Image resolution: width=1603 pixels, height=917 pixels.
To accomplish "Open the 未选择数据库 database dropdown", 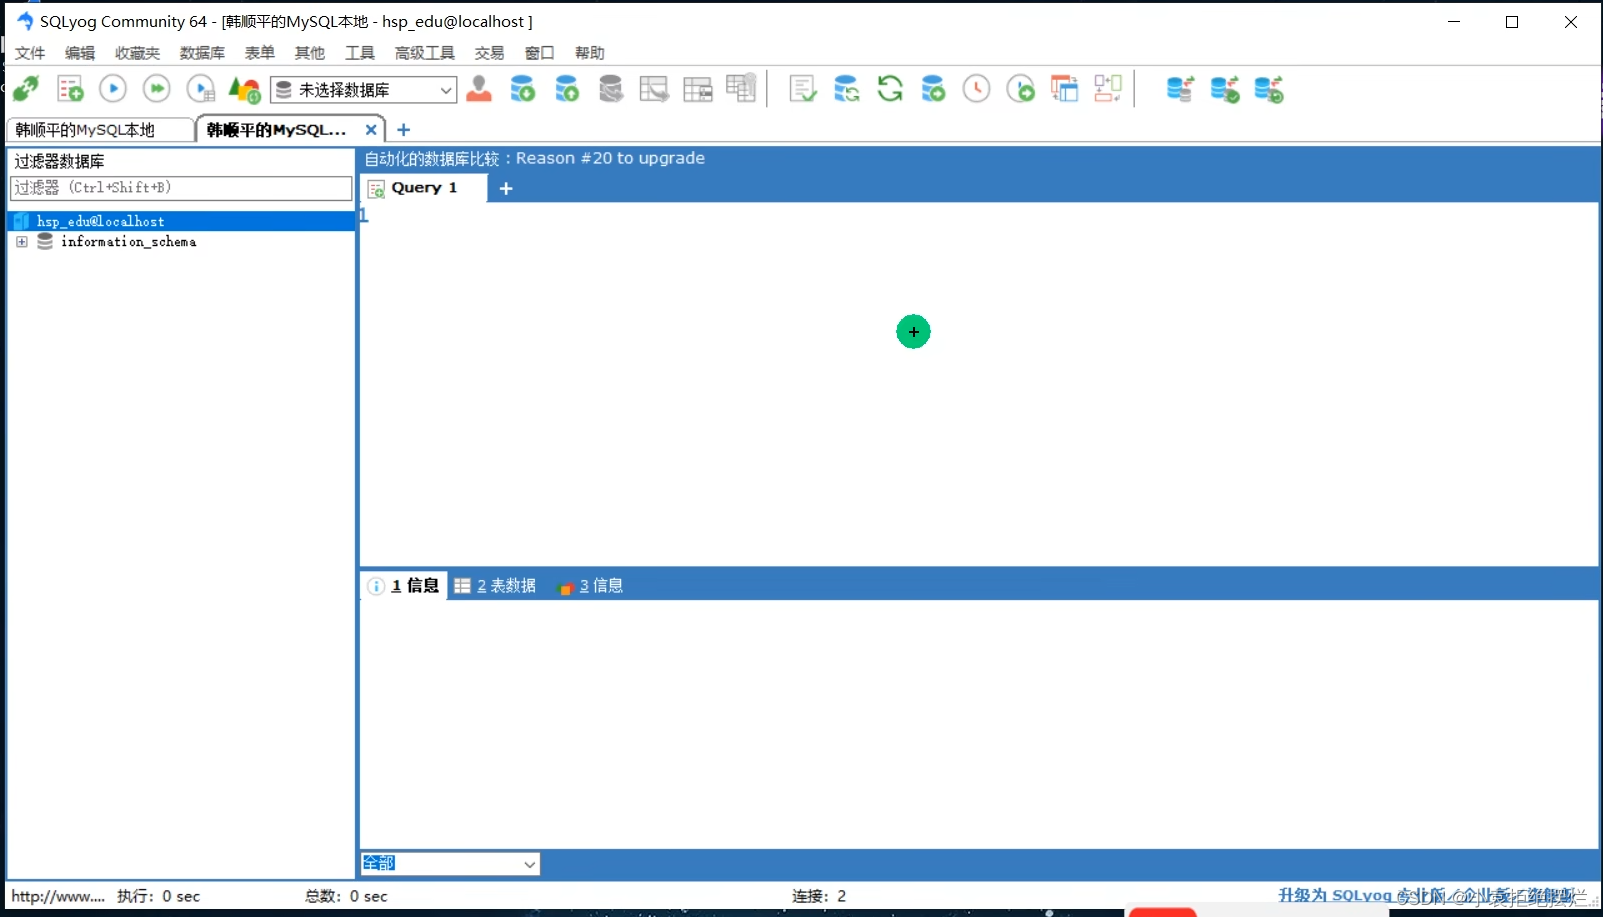I will point(364,90).
